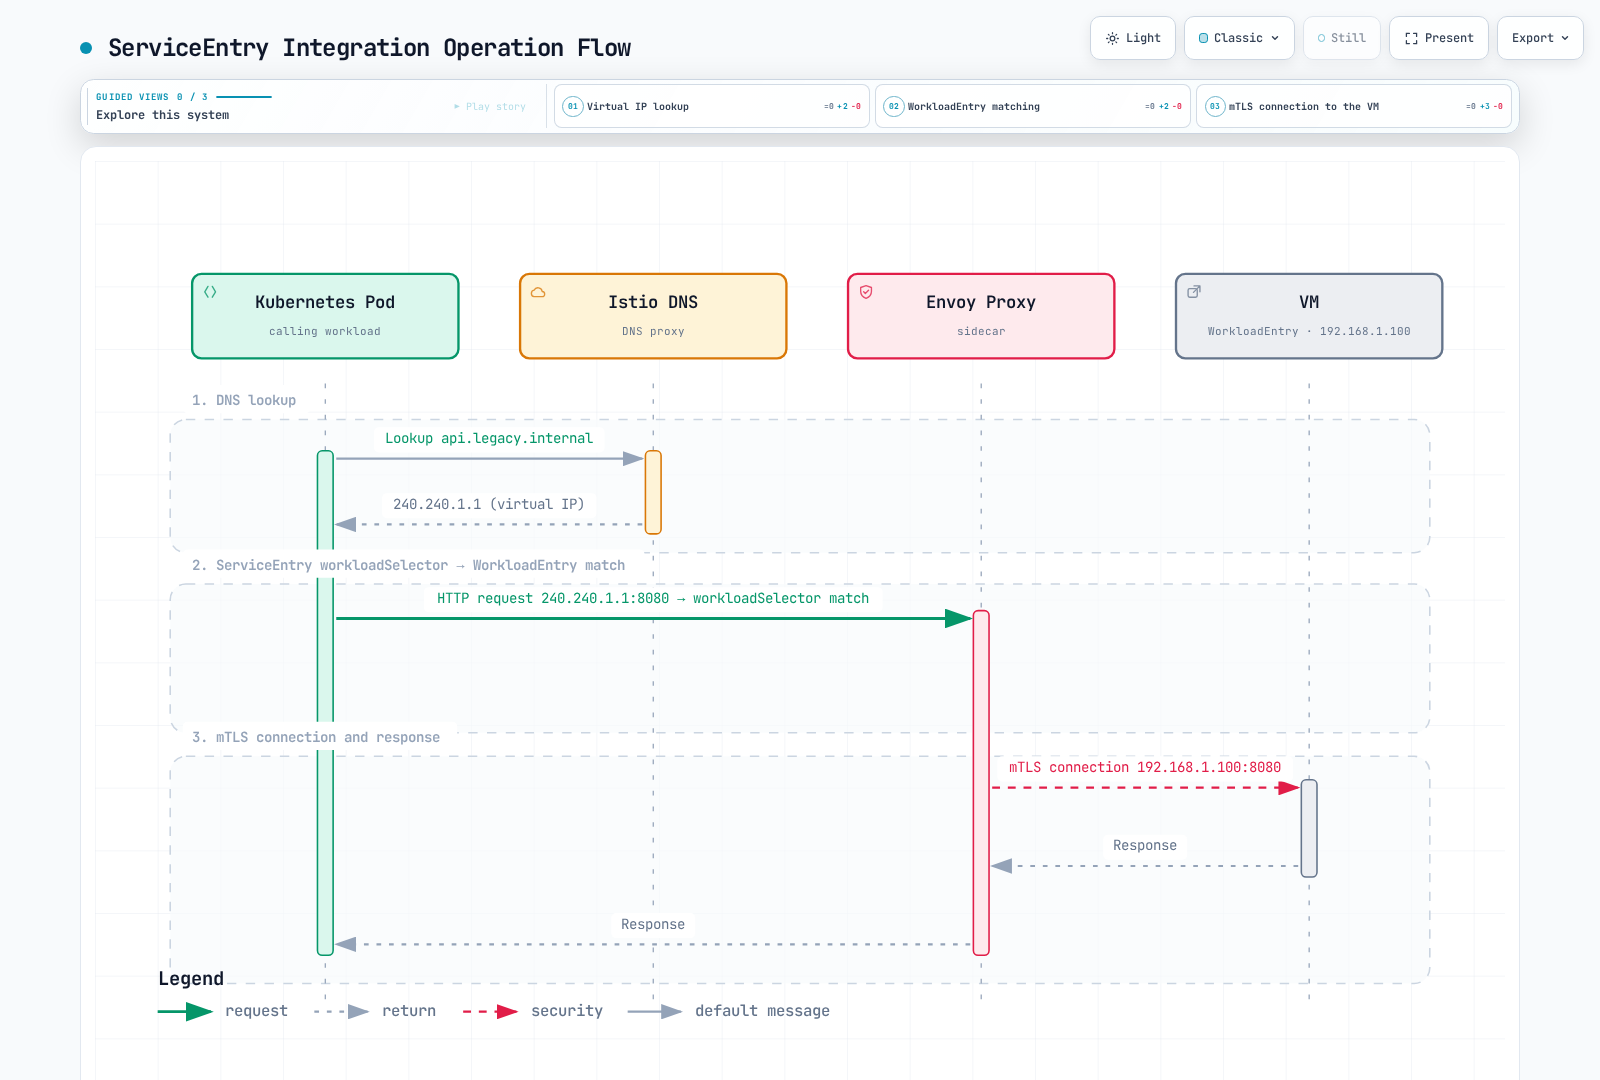1600x1080 pixels.
Task: Click the shield icon on Envoy Proxy
Action: [866, 292]
